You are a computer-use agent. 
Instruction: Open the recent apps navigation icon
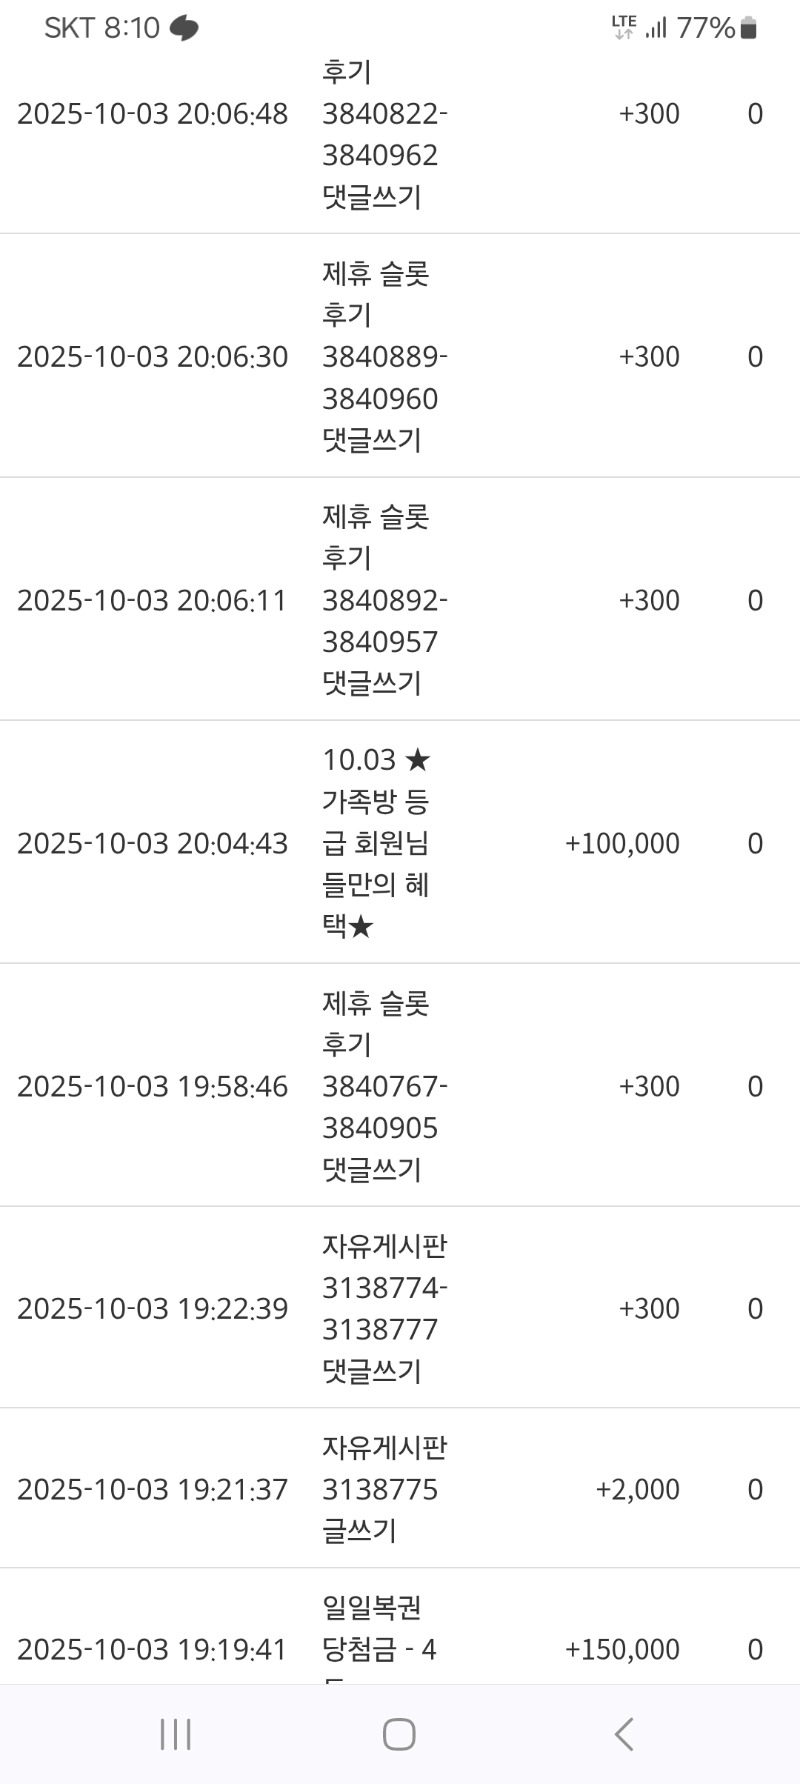(x=176, y=1734)
